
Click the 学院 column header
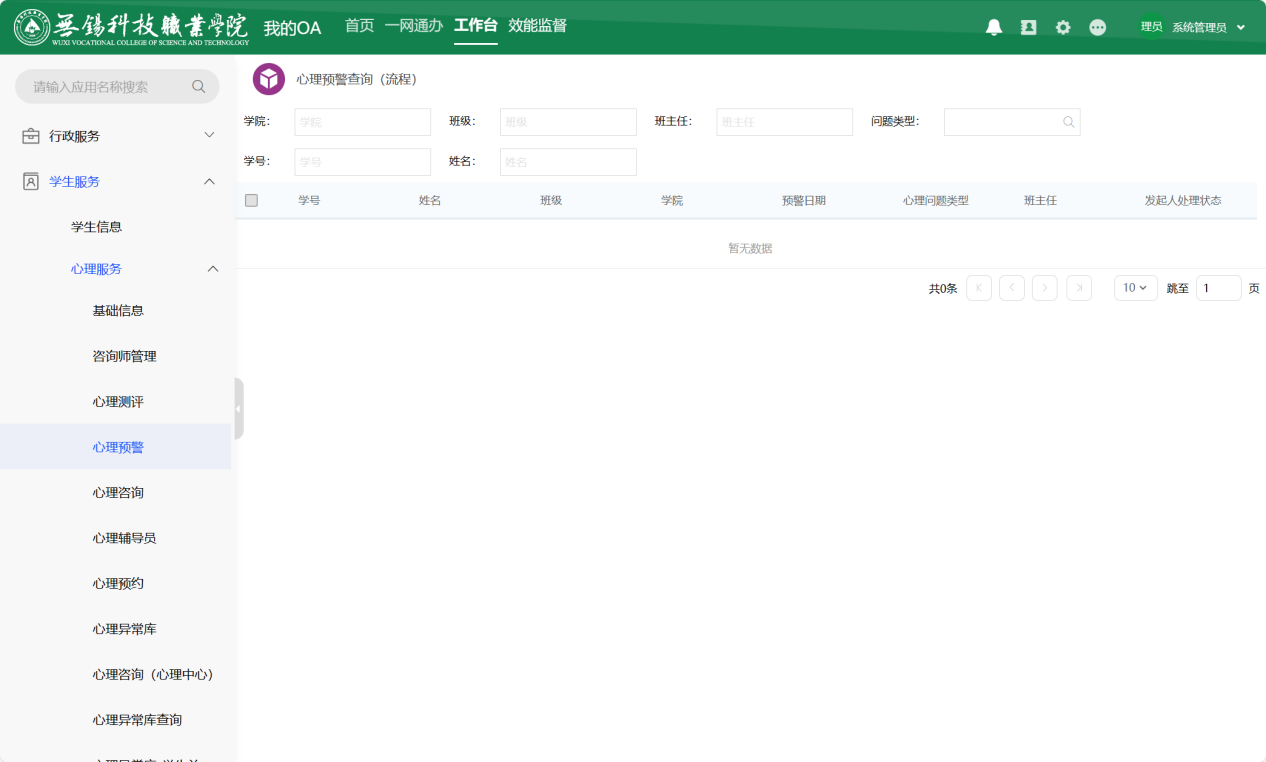672,201
